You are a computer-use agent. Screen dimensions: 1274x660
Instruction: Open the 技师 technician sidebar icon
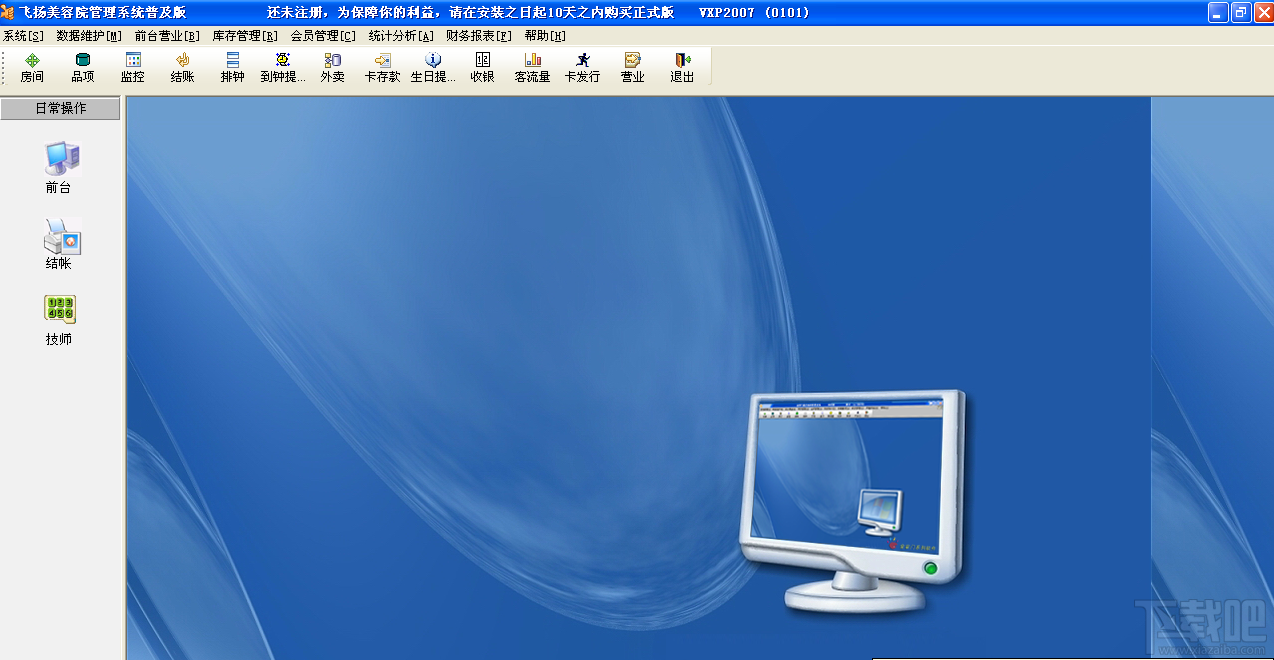pos(59,320)
